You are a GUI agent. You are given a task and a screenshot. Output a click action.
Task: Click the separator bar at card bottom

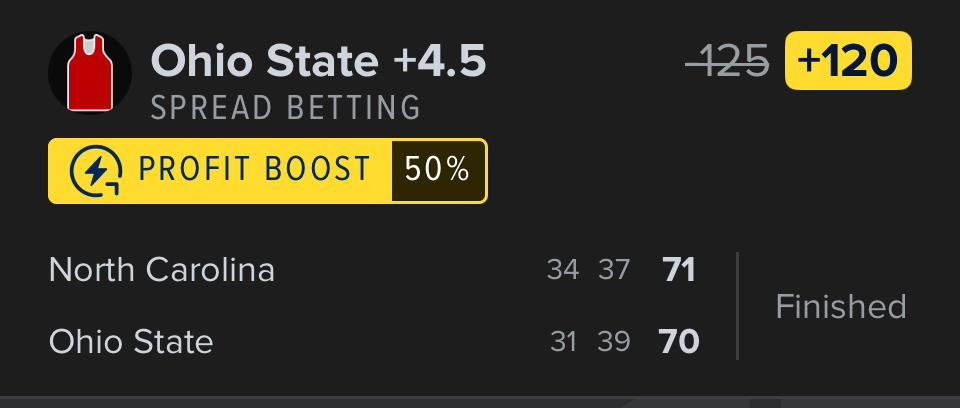[x=480, y=400]
